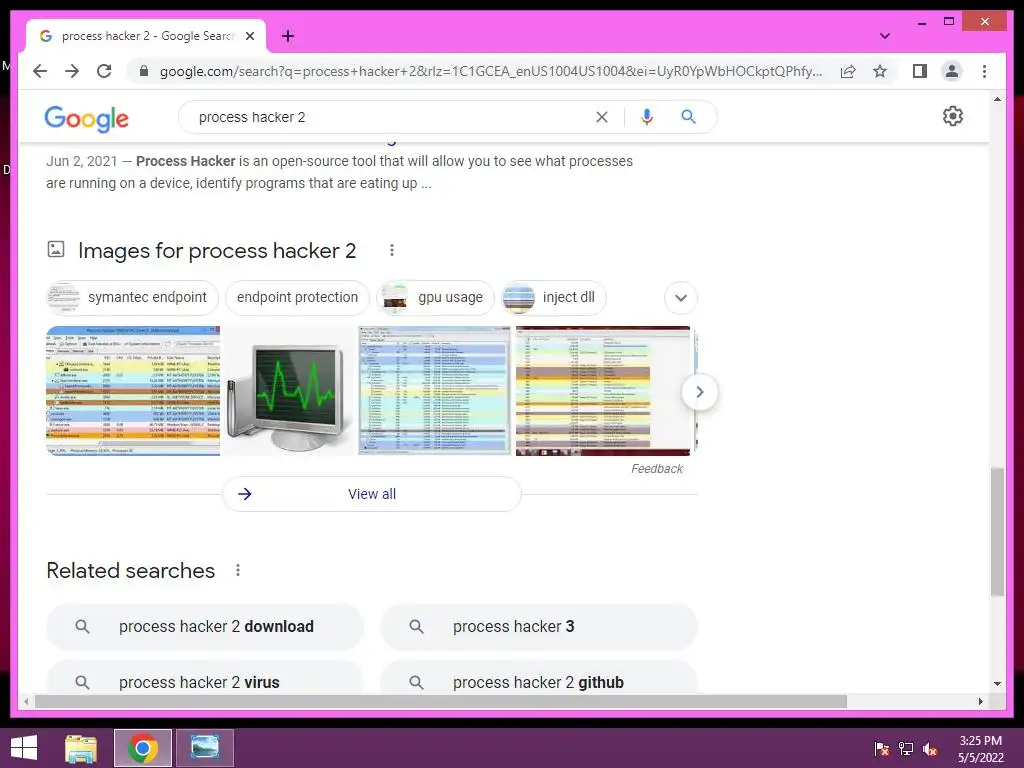Filter images by 'symantec endpoint'
This screenshot has height=768, width=1024.
pos(132,298)
